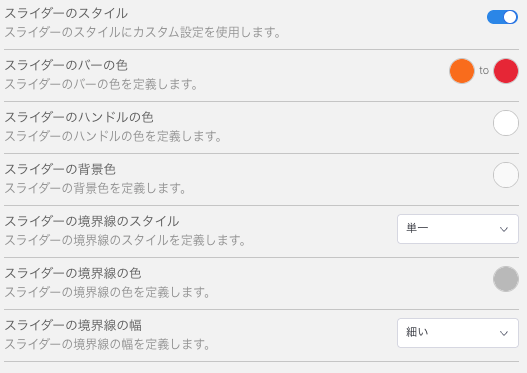Open the orange start color of slider bar
This screenshot has width=527, height=373.
[462, 71]
